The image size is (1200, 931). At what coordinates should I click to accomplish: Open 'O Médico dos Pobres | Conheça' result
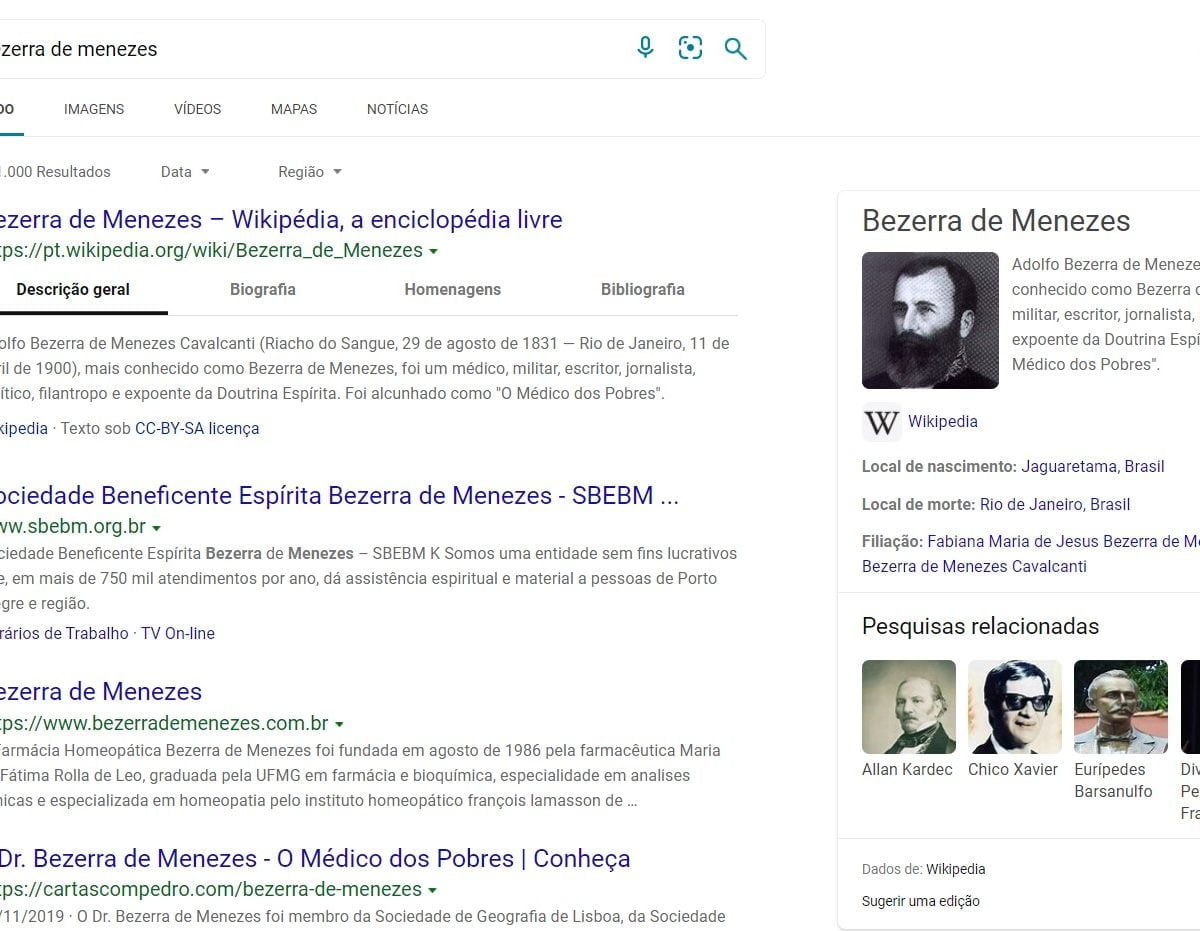coord(314,858)
